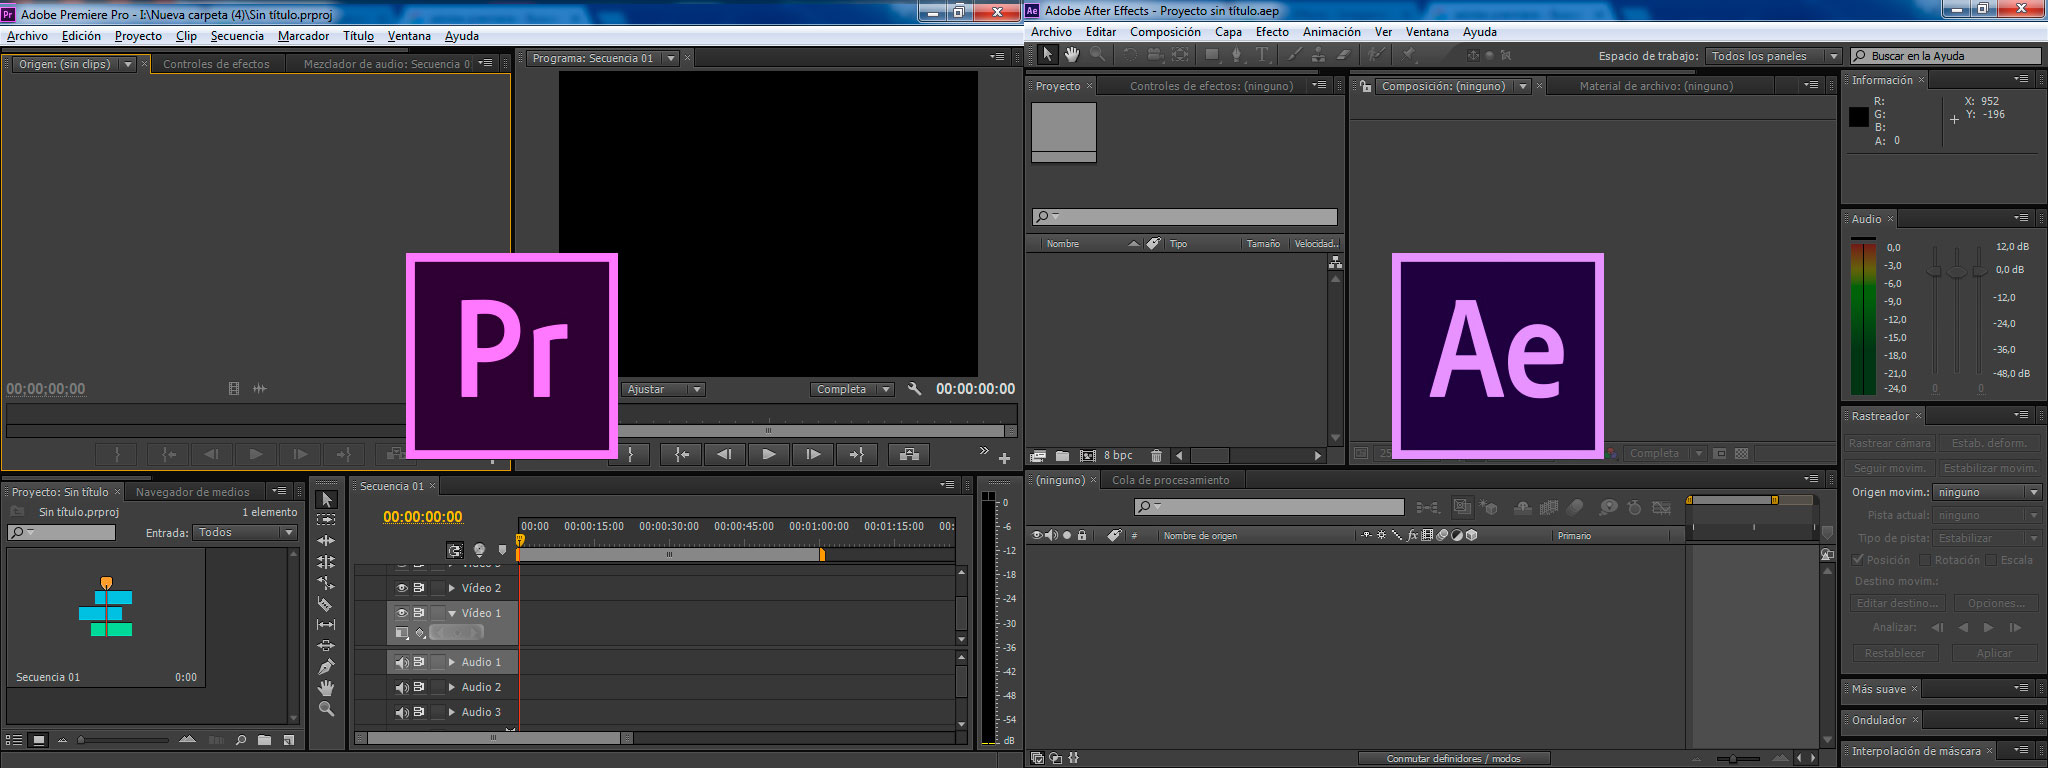The image size is (2048, 768).
Task: Select the Selection arrow tool in Premiere tools panel
Action: pyautogui.click(x=326, y=499)
